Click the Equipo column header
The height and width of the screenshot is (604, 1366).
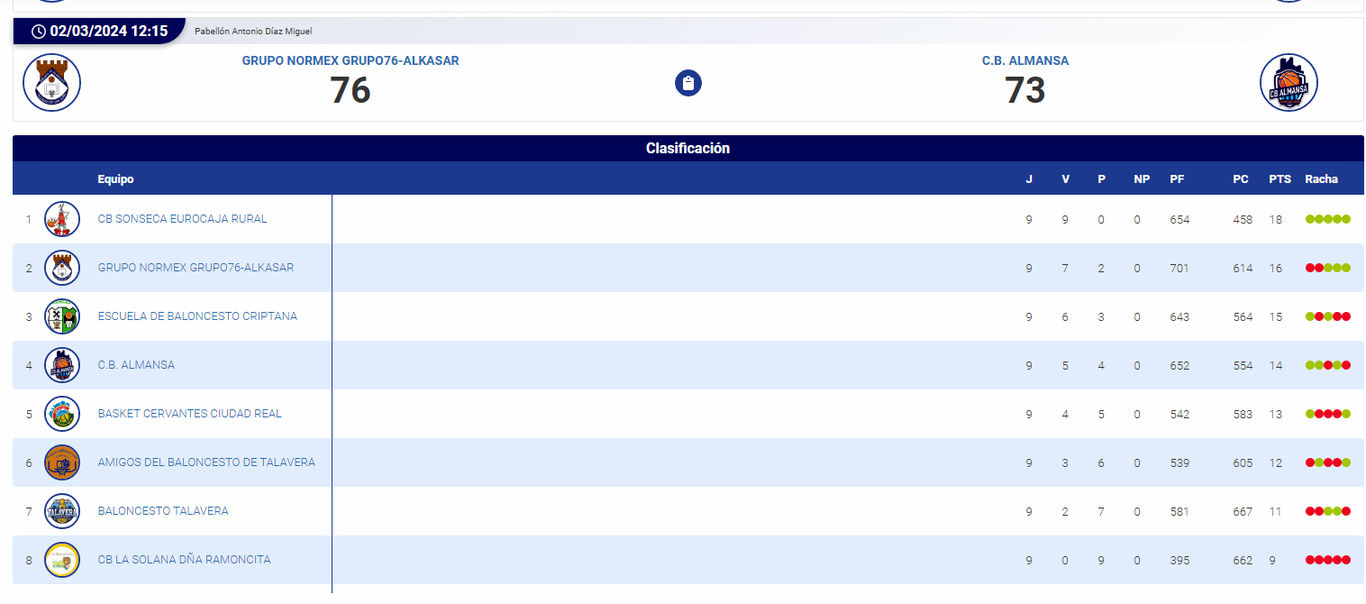tap(115, 180)
